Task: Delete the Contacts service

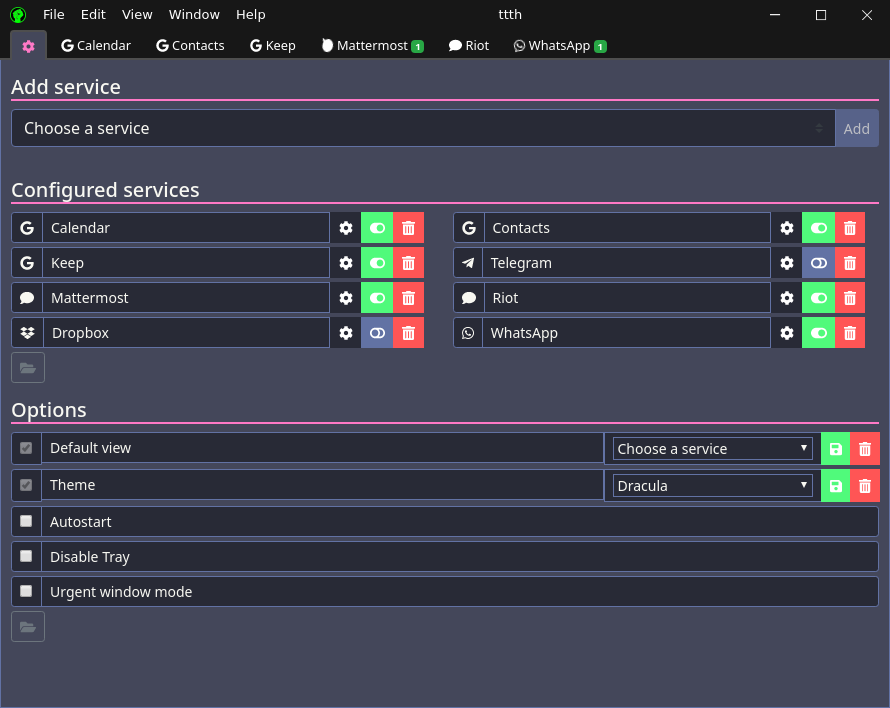Action: (x=850, y=228)
